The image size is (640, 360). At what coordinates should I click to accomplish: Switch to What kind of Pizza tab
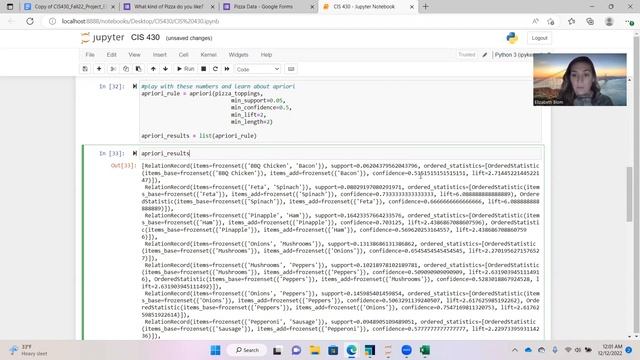[169, 7]
